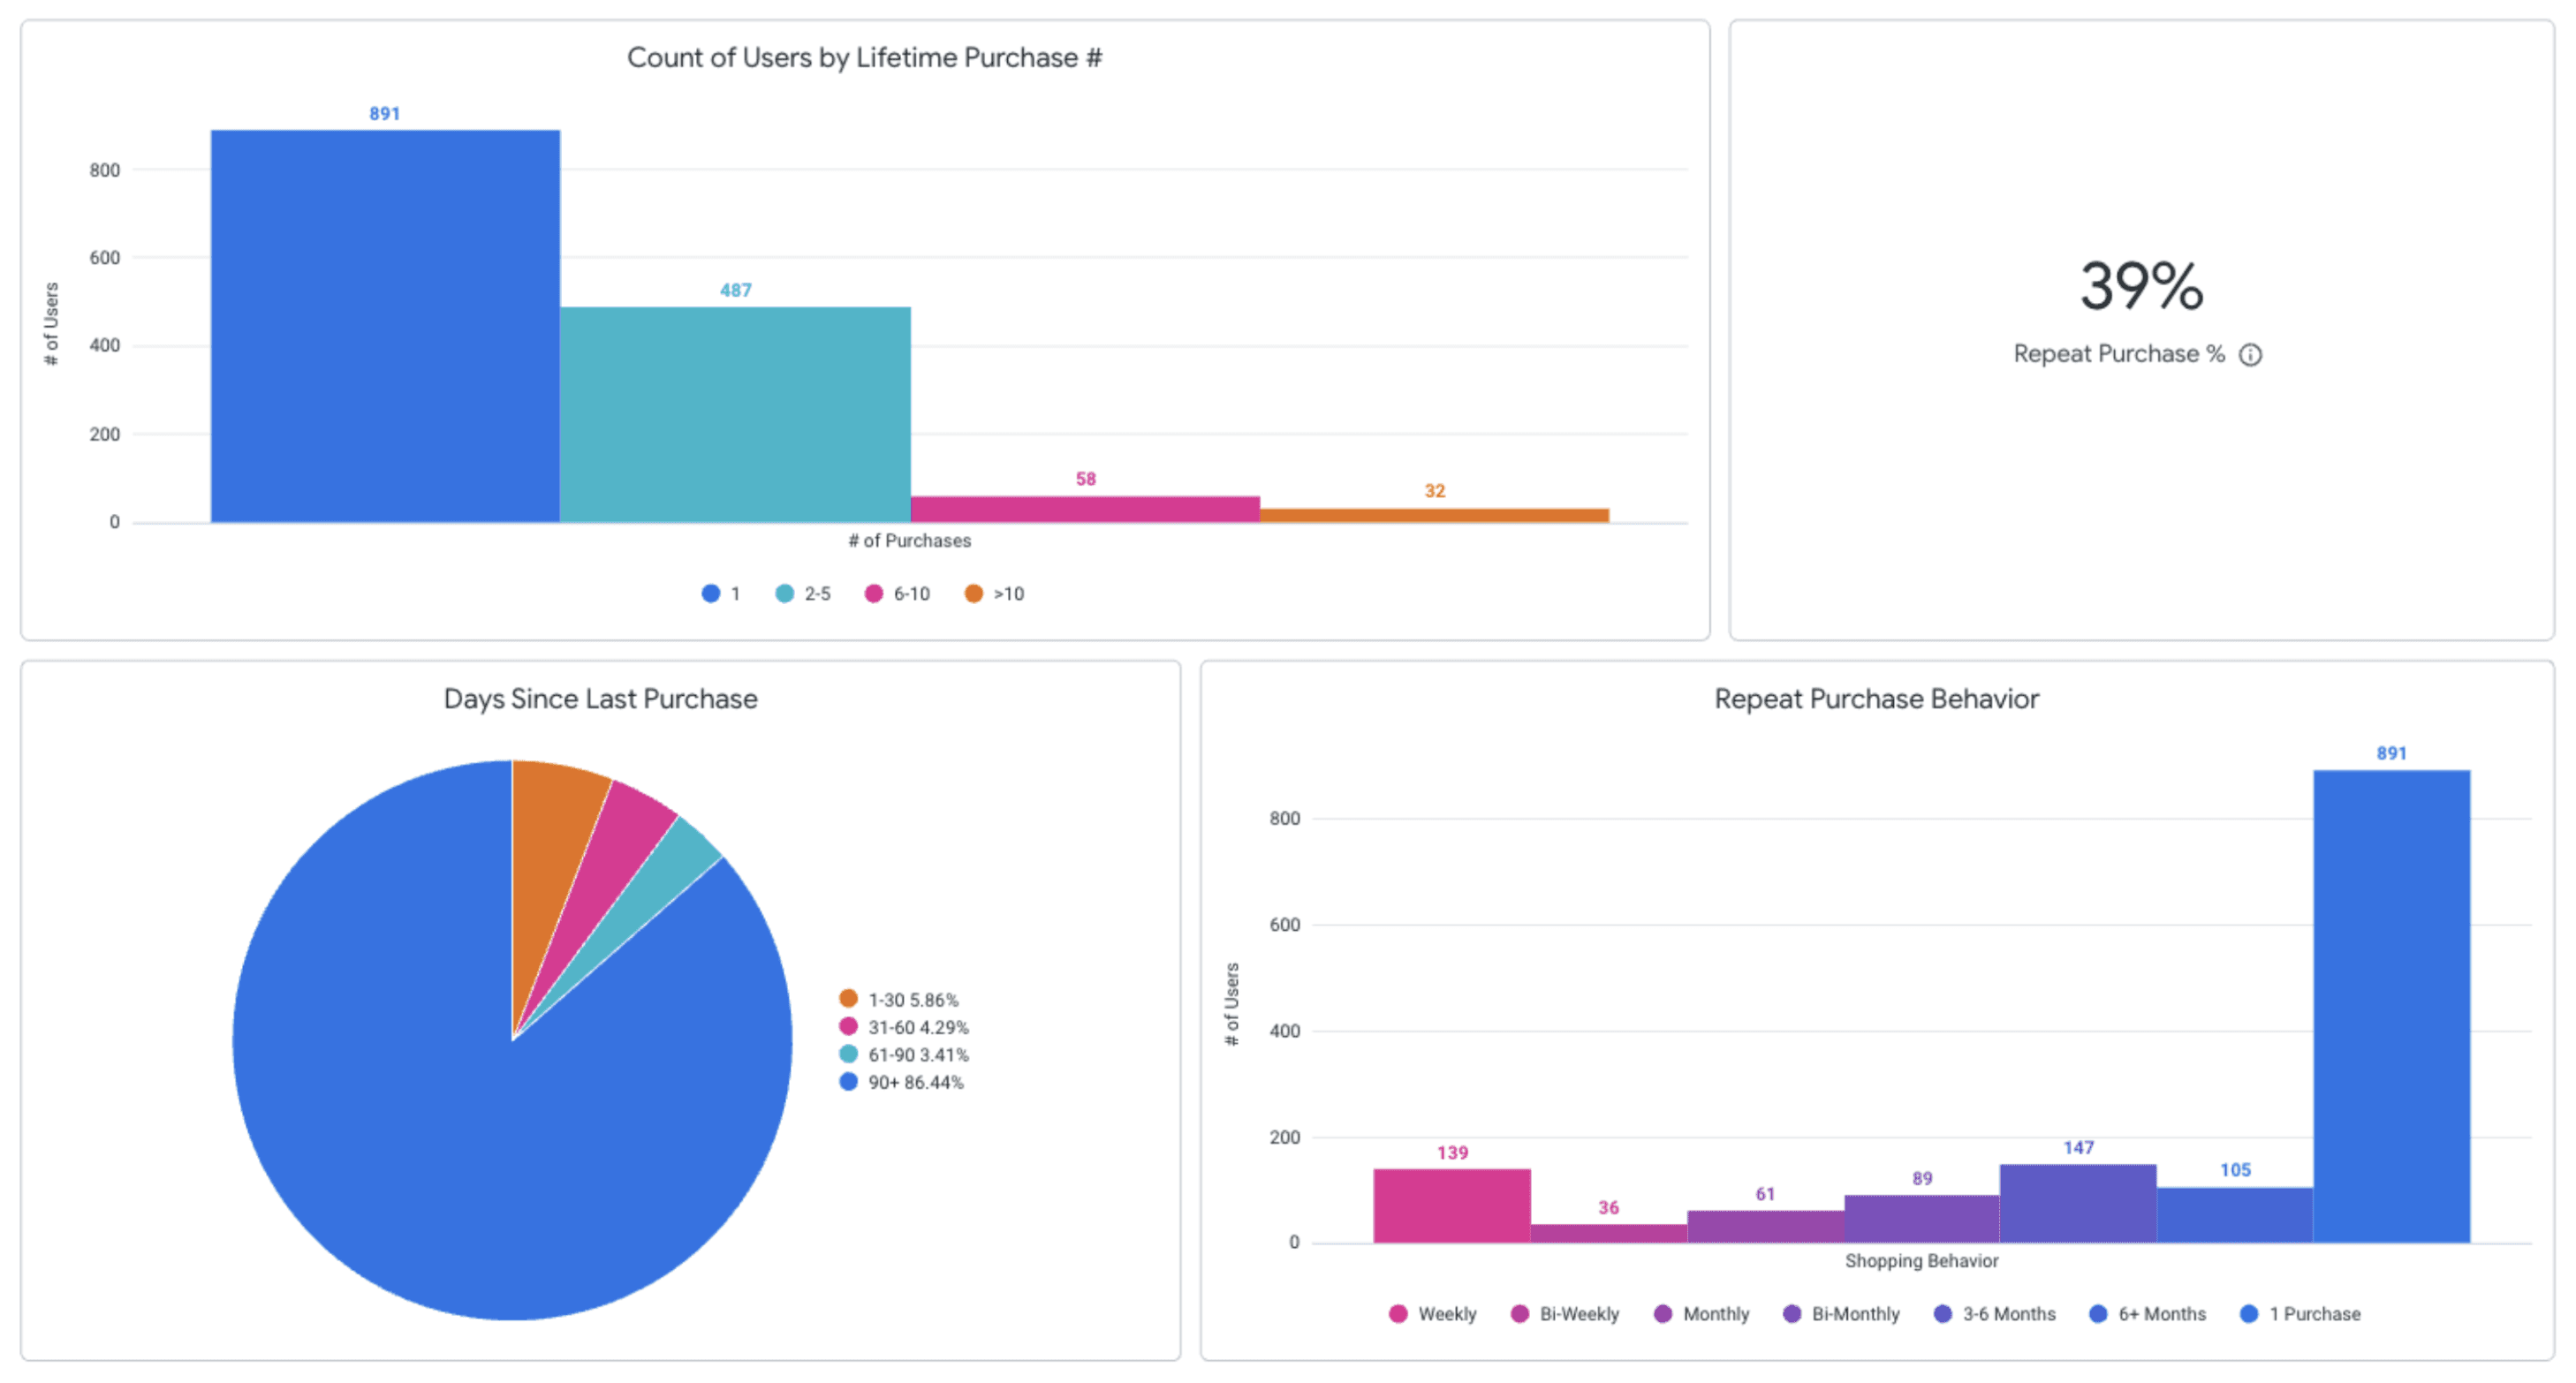Click the 891 blue bar in lifetime purchases
This screenshot has width=2576, height=1383.
click(x=385, y=326)
